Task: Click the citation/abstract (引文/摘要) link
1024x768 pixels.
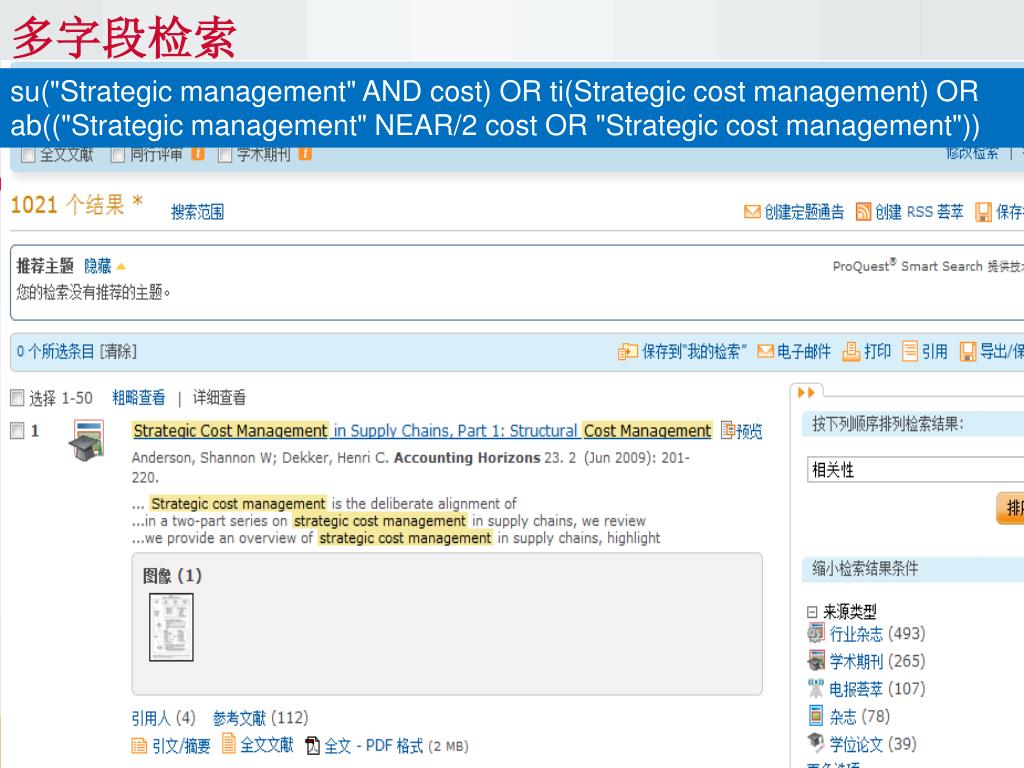Action: pyautogui.click(x=182, y=745)
